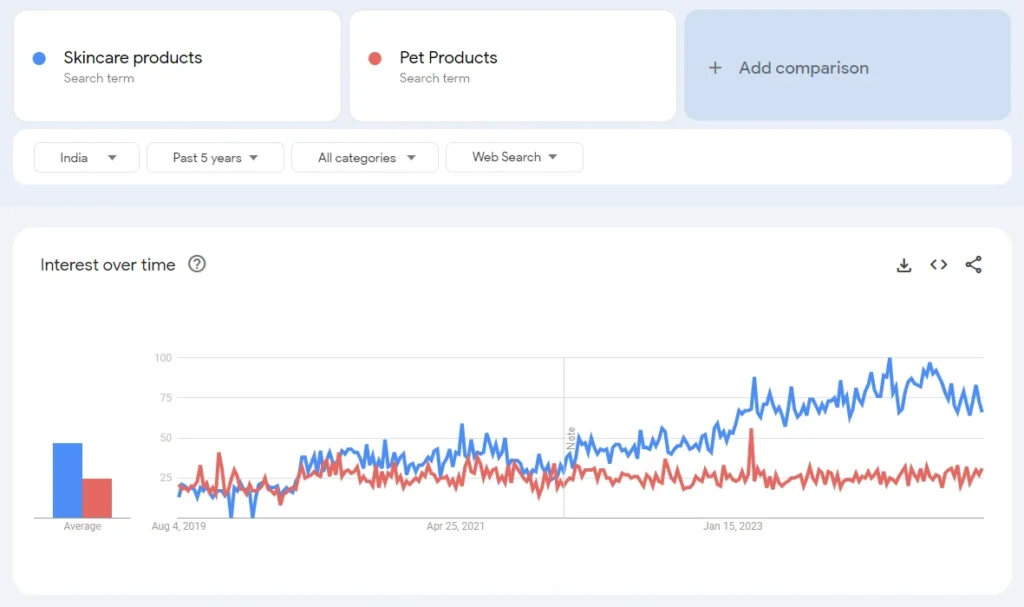Click the embed code icon
The width and height of the screenshot is (1024, 607).
938,265
